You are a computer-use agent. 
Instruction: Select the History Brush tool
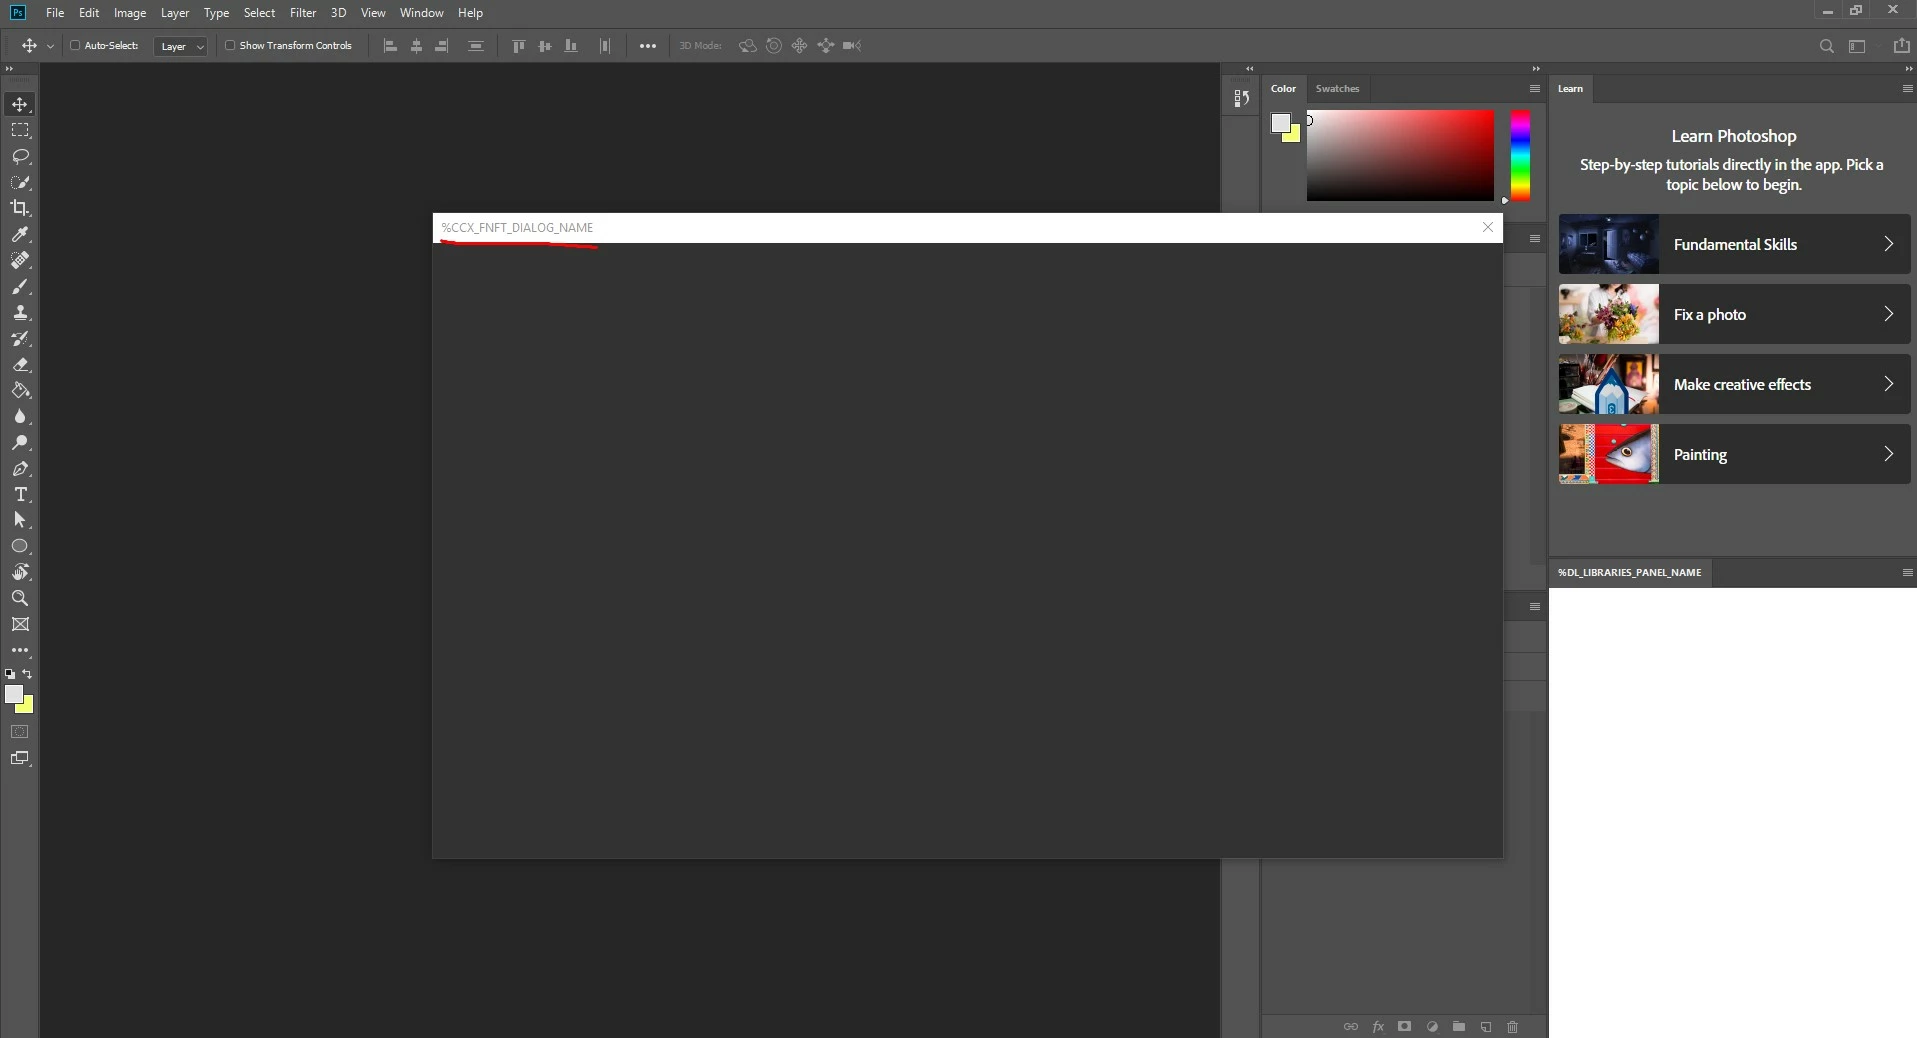click(x=20, y=339)
